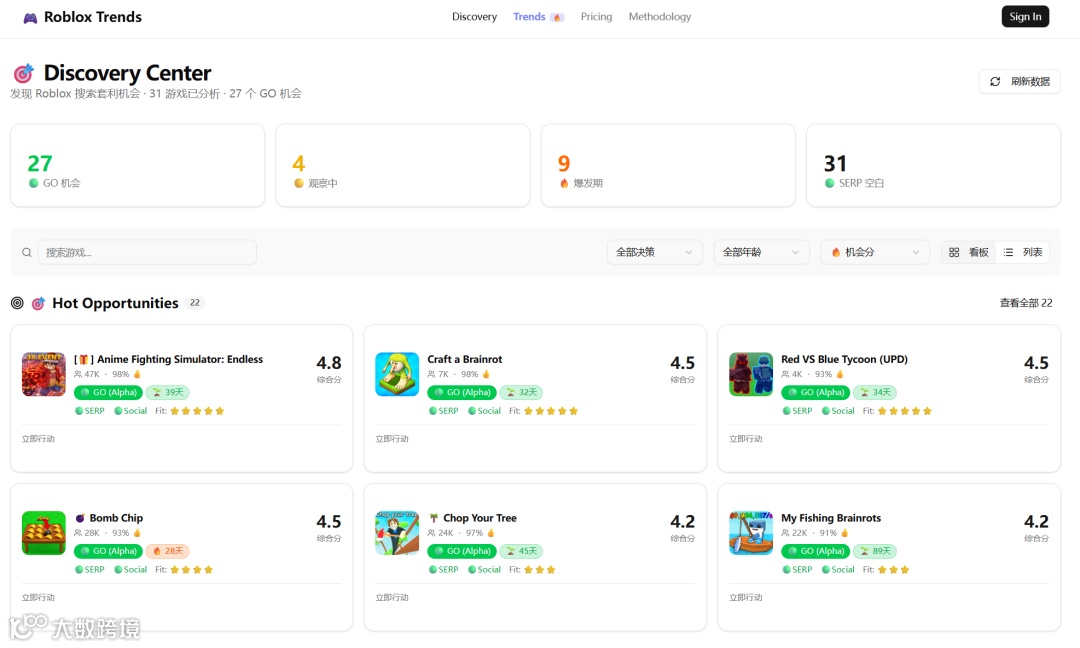Click GO (Alpha) badge on Chop Your Tree
Viewport: 1080px width, 648px height.
(x=462, y=551)
